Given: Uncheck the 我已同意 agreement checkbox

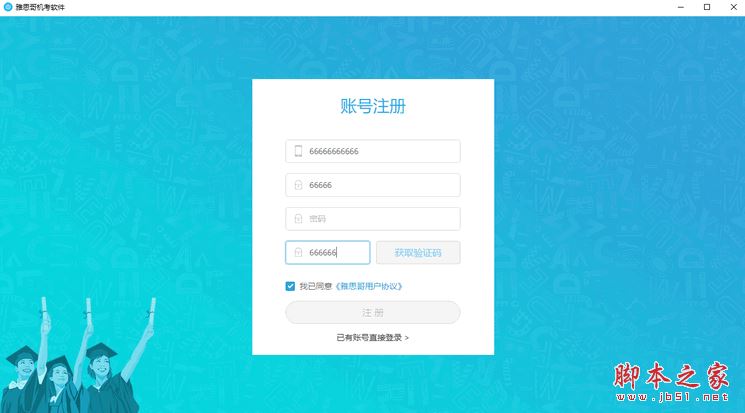Looking at the screenshot, I should click(x=290, y=286).
